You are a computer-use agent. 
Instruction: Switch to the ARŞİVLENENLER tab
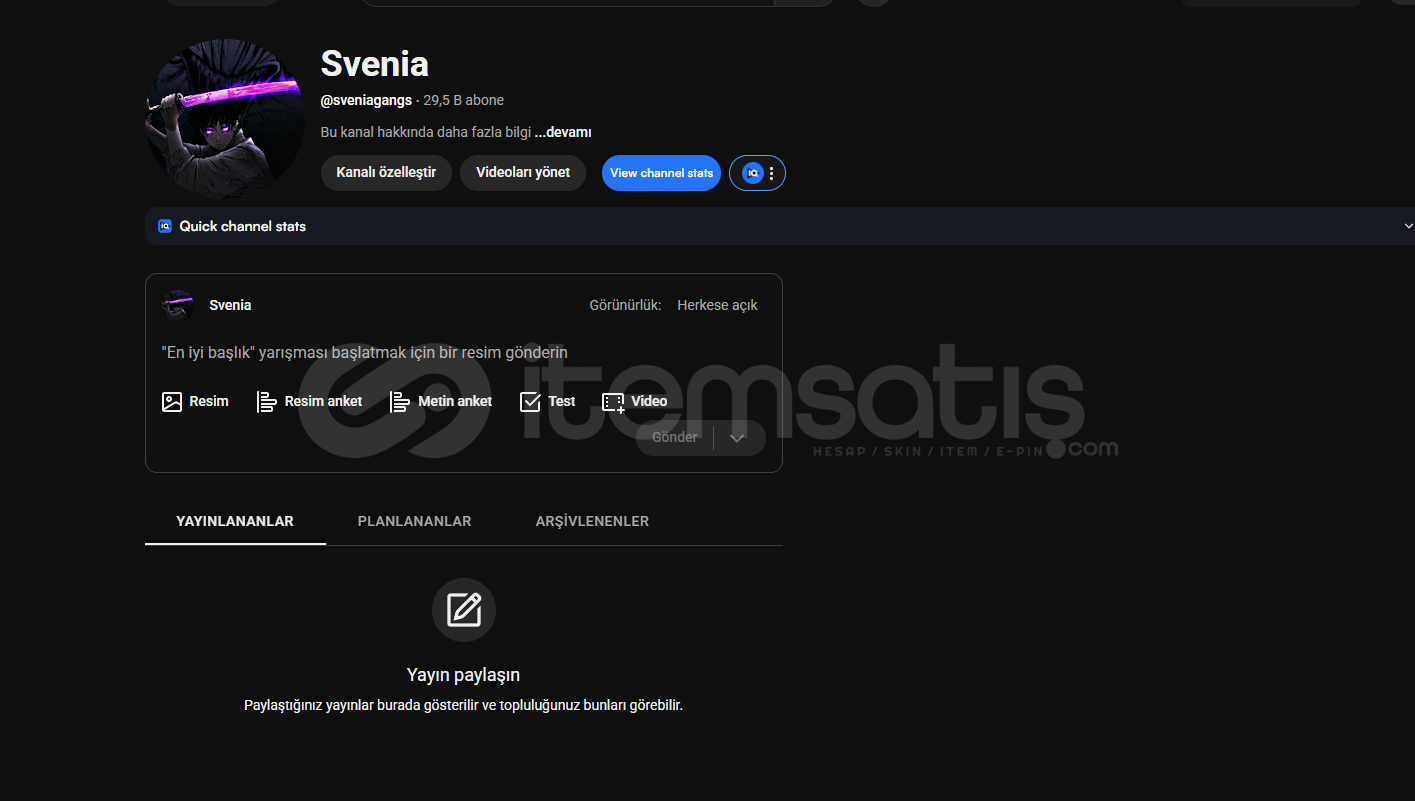click(x=592, y=521)
